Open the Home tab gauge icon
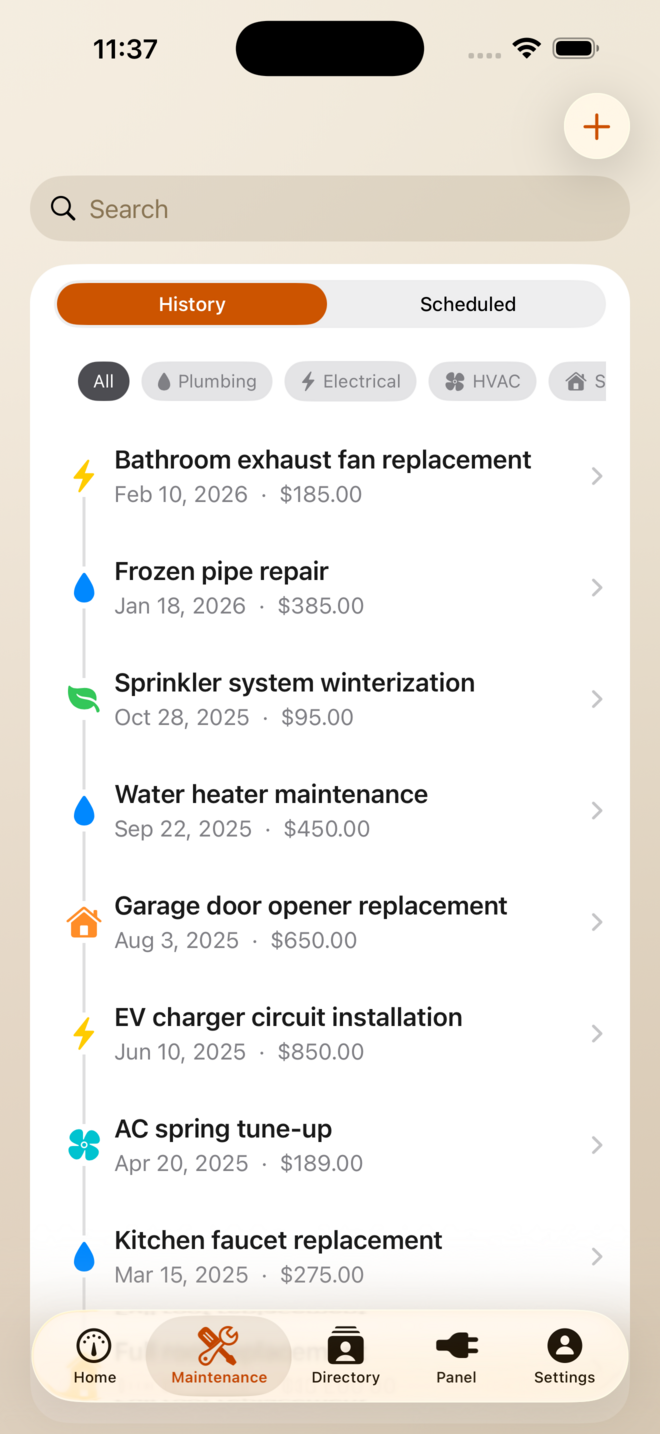The width and height of the screenshot is (660, 1434). (94, 1346)
